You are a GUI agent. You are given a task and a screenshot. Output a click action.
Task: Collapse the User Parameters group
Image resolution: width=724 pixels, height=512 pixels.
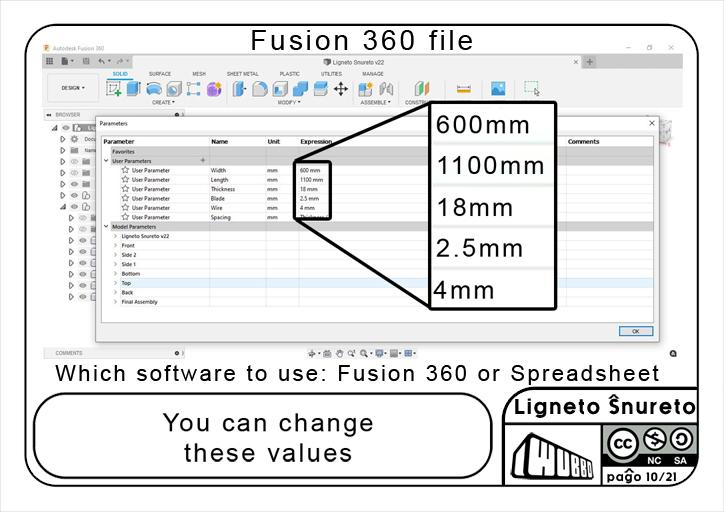(x=106, y=161)
